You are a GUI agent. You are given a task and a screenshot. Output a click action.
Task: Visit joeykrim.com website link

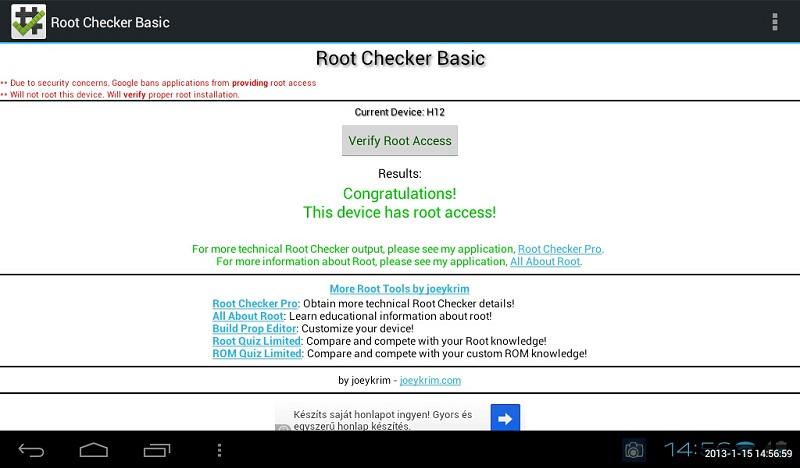(430, 380)
